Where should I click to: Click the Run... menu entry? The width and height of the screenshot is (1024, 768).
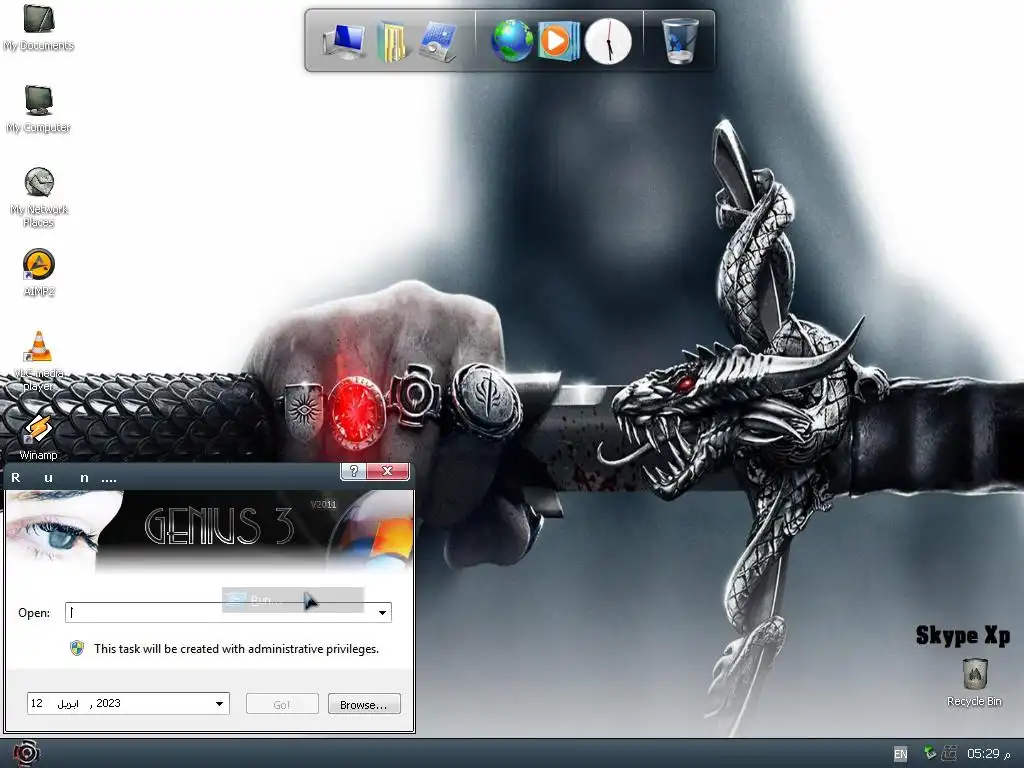[293, 600]
